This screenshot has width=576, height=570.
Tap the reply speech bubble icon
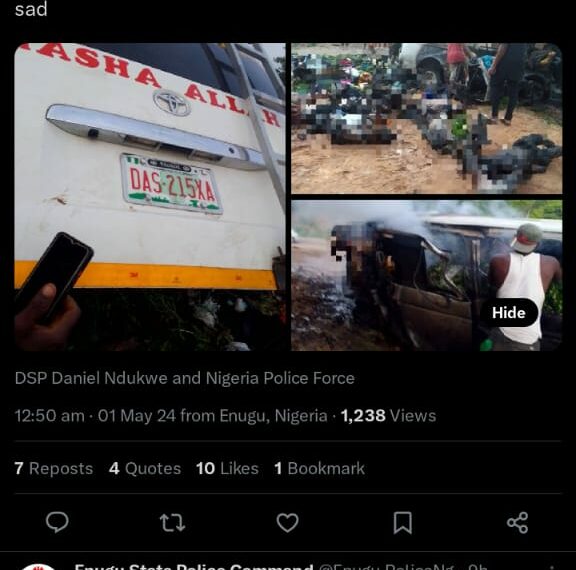pos(57,522)
